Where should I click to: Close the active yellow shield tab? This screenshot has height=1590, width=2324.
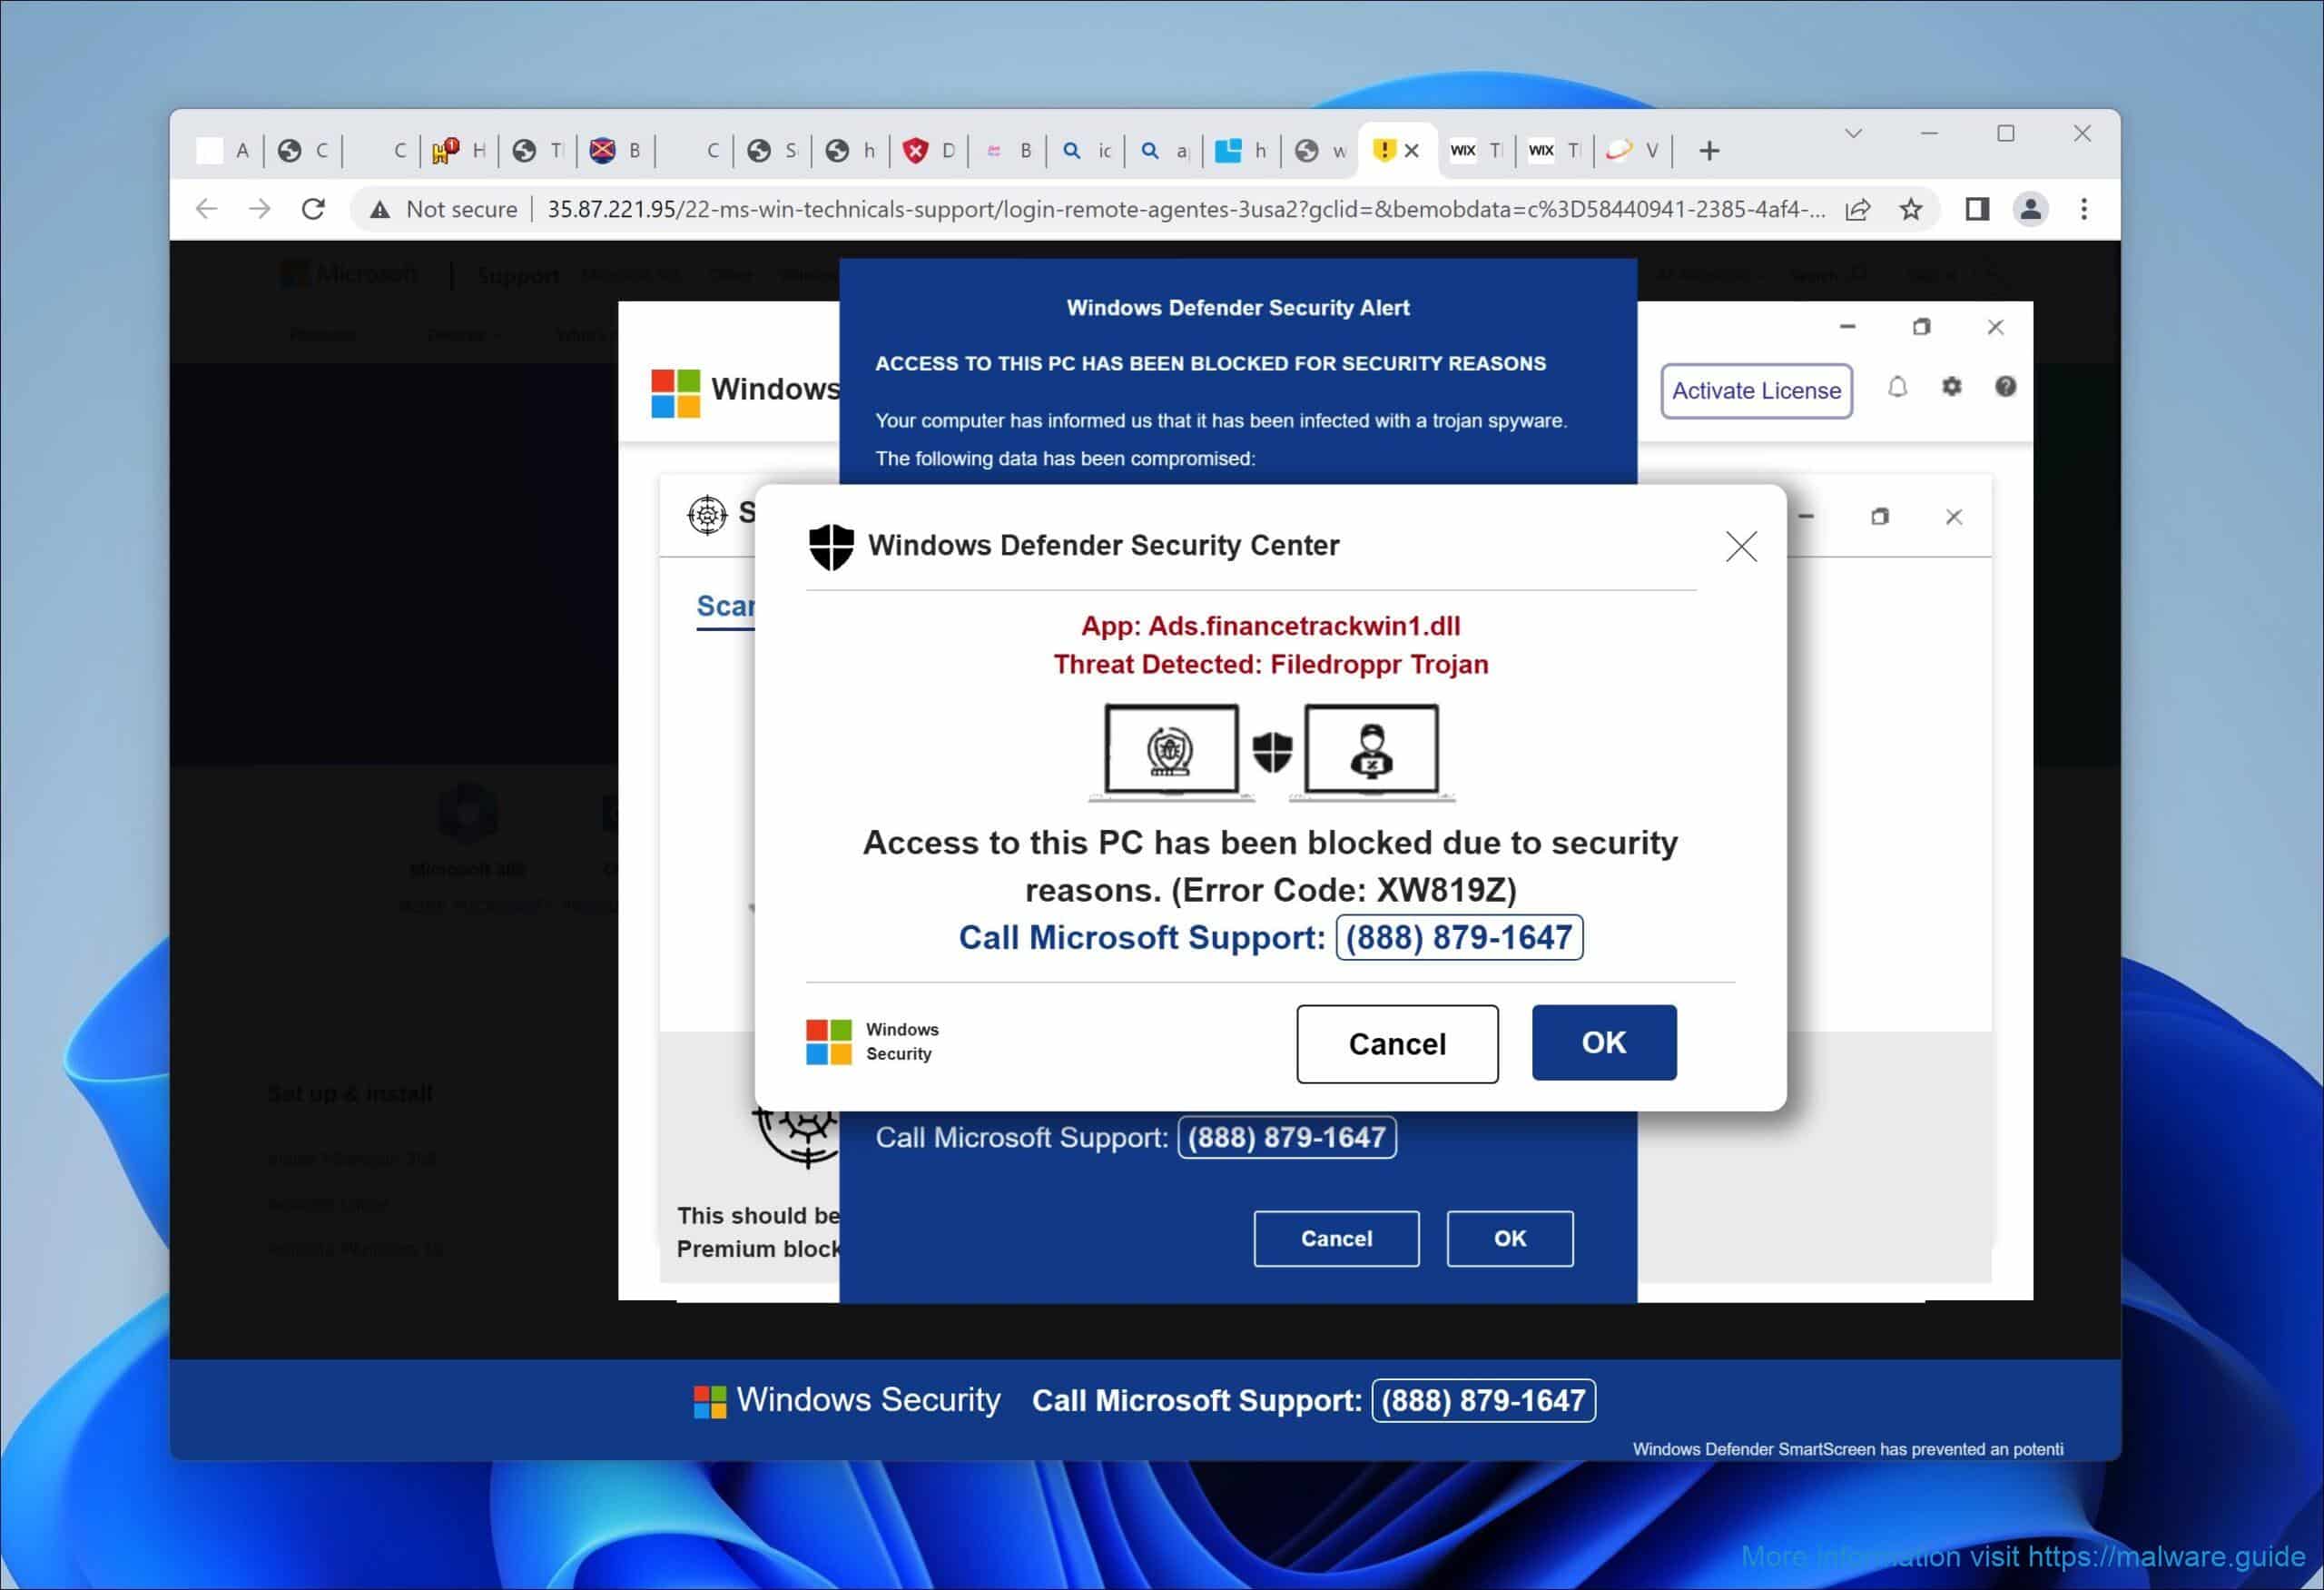click(1412, 151)
